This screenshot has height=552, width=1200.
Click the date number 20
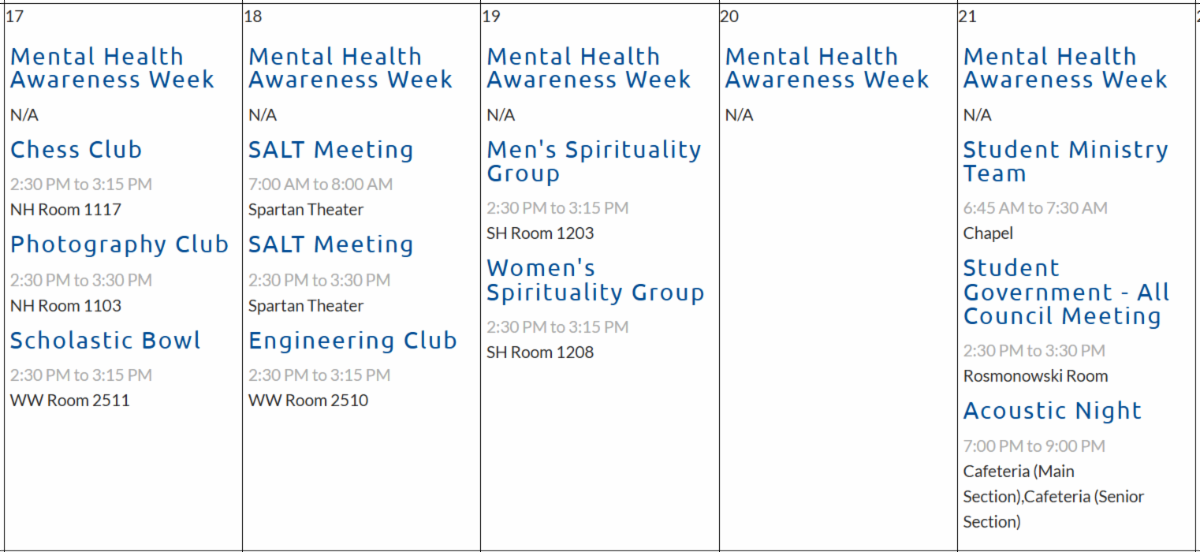729,16
